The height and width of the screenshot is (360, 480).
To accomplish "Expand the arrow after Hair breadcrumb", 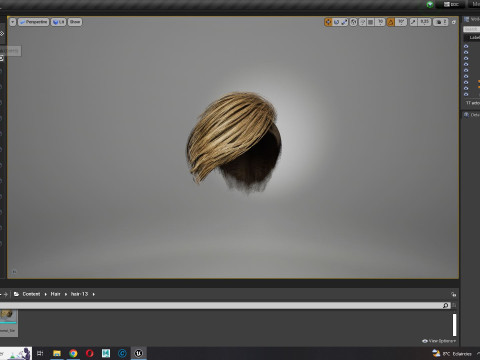I will click(66, 294).
